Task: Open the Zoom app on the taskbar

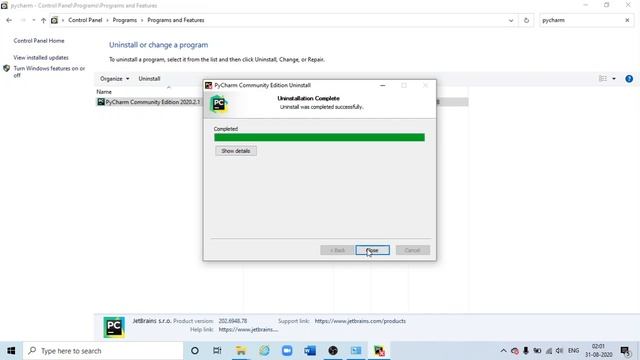Action: [287, 351]
